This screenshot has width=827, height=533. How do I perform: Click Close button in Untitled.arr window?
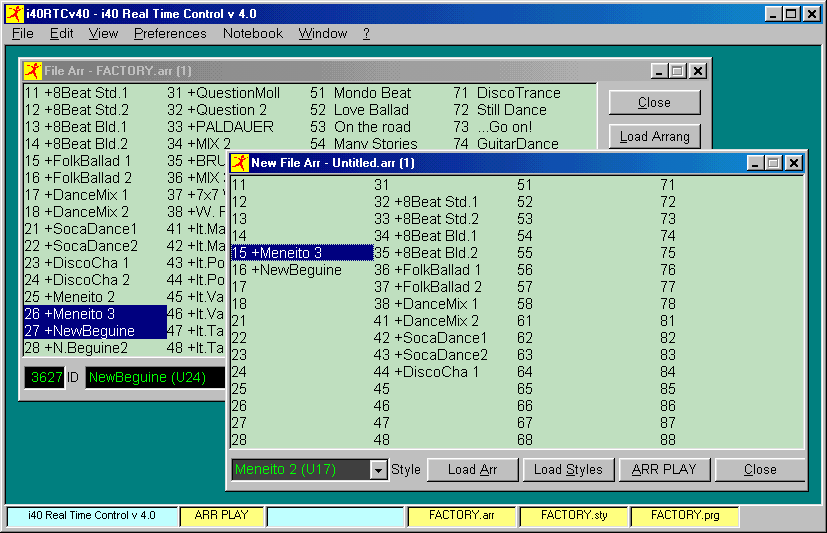coord(760,470)
